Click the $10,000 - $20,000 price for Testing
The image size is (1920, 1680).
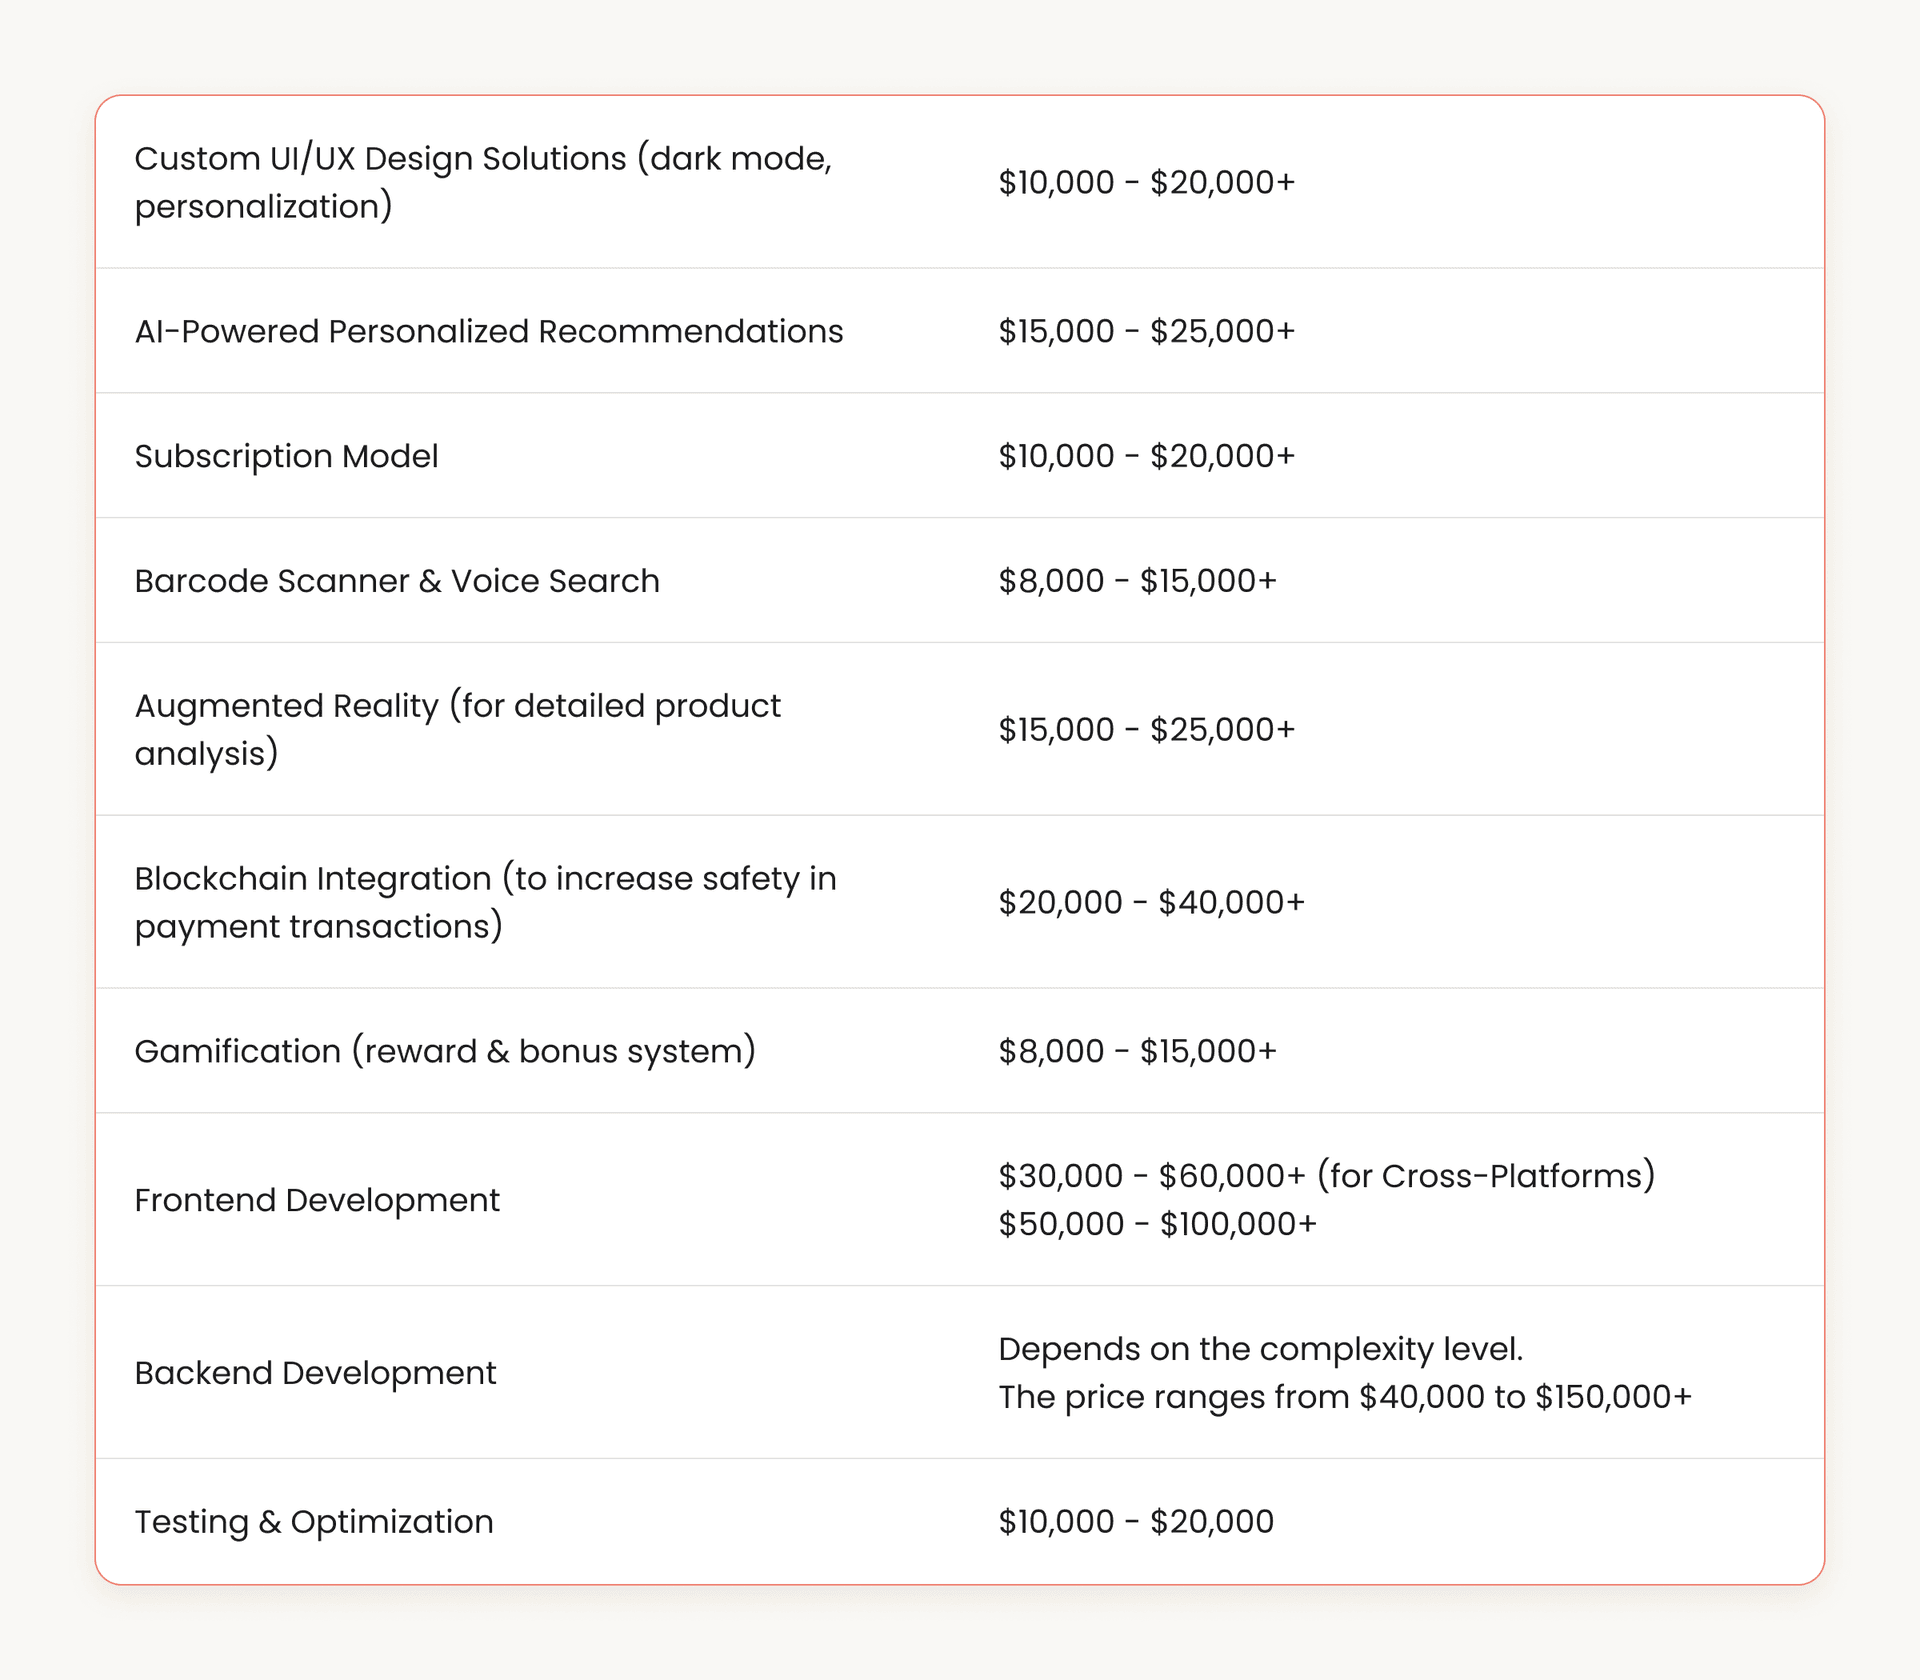[x=1136, y=1521]
